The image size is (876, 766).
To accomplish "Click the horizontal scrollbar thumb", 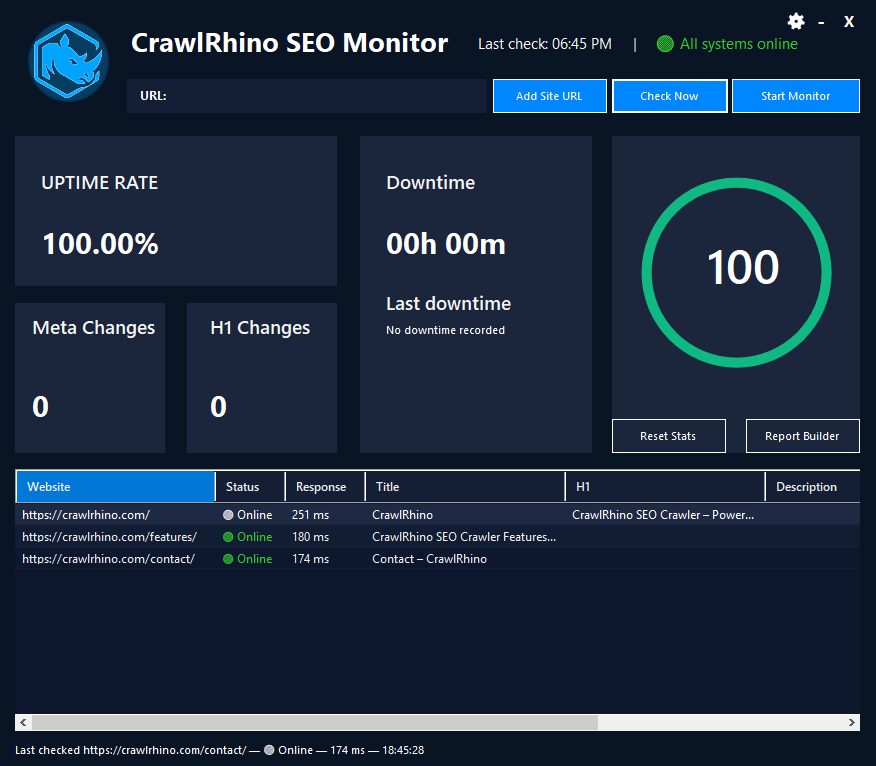I will tap(315, 722).
